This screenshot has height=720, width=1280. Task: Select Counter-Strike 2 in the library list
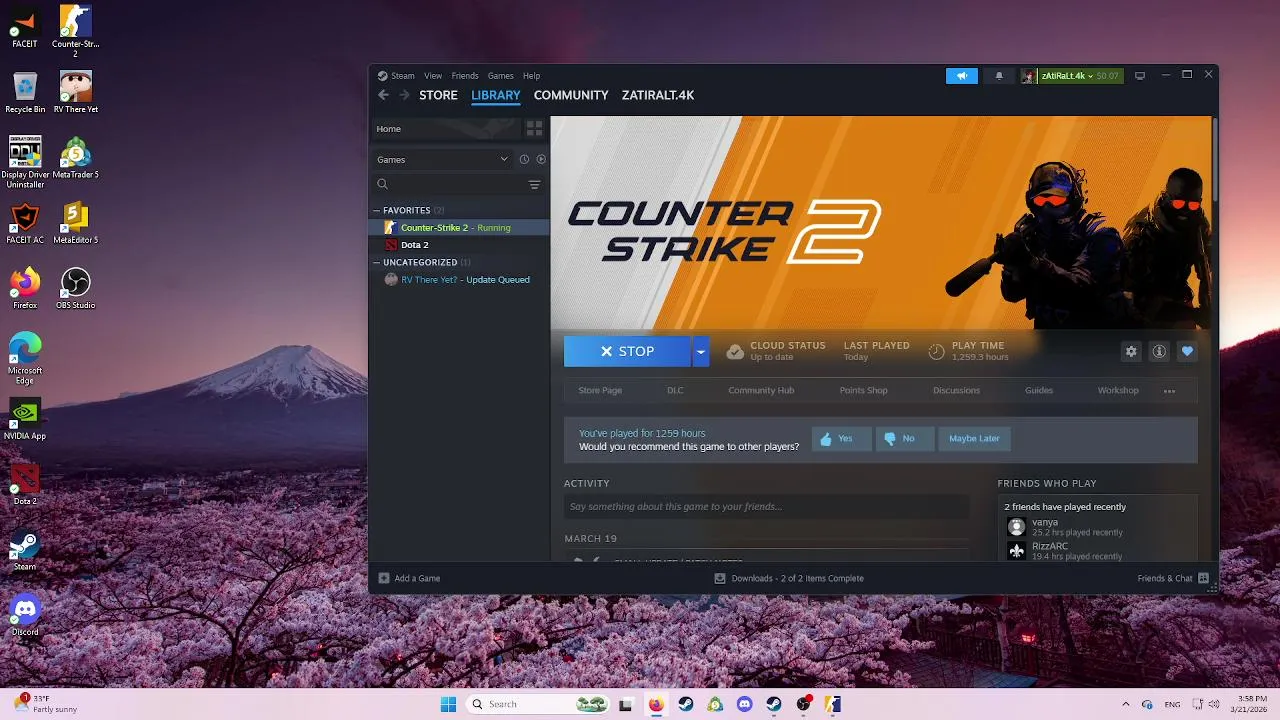pos(459,228)
